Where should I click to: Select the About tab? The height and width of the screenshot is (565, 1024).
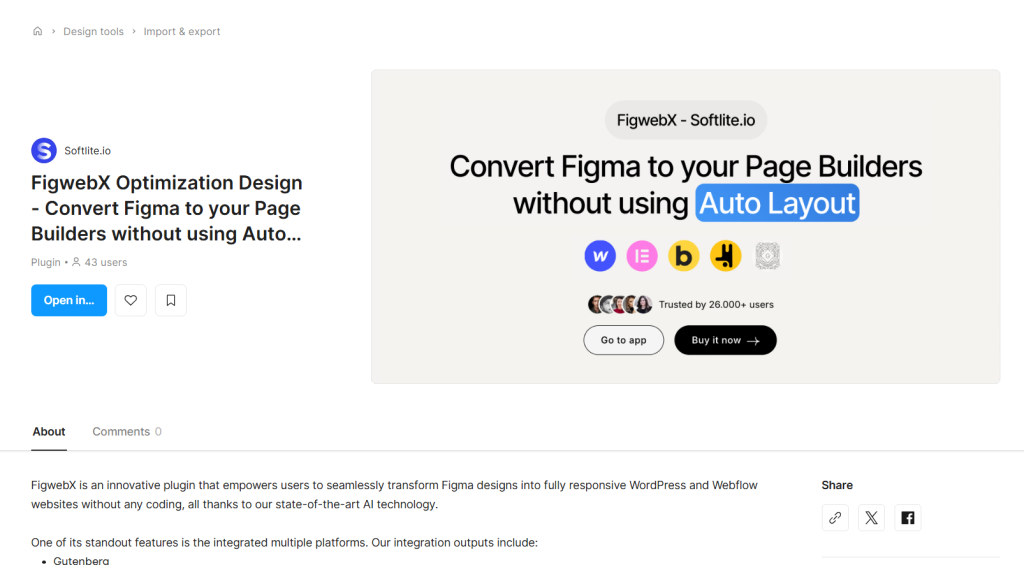click(x=49, y=432)
